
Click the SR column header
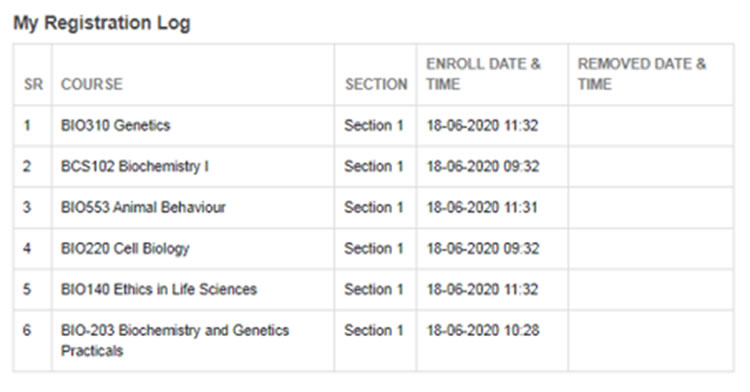33,84
